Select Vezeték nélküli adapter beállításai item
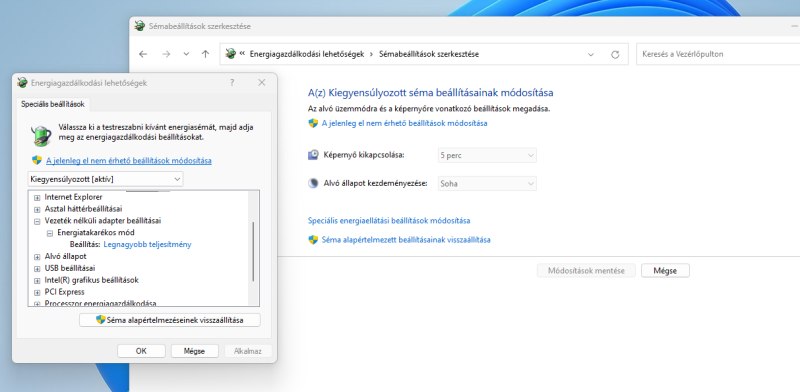800x392 pixels. pos(103,220)
